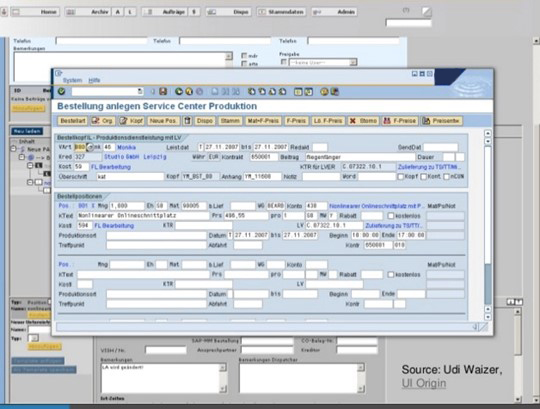Click the trash can delete icon
This screenshot has width=540, height=409.
(x=187, y=121)
